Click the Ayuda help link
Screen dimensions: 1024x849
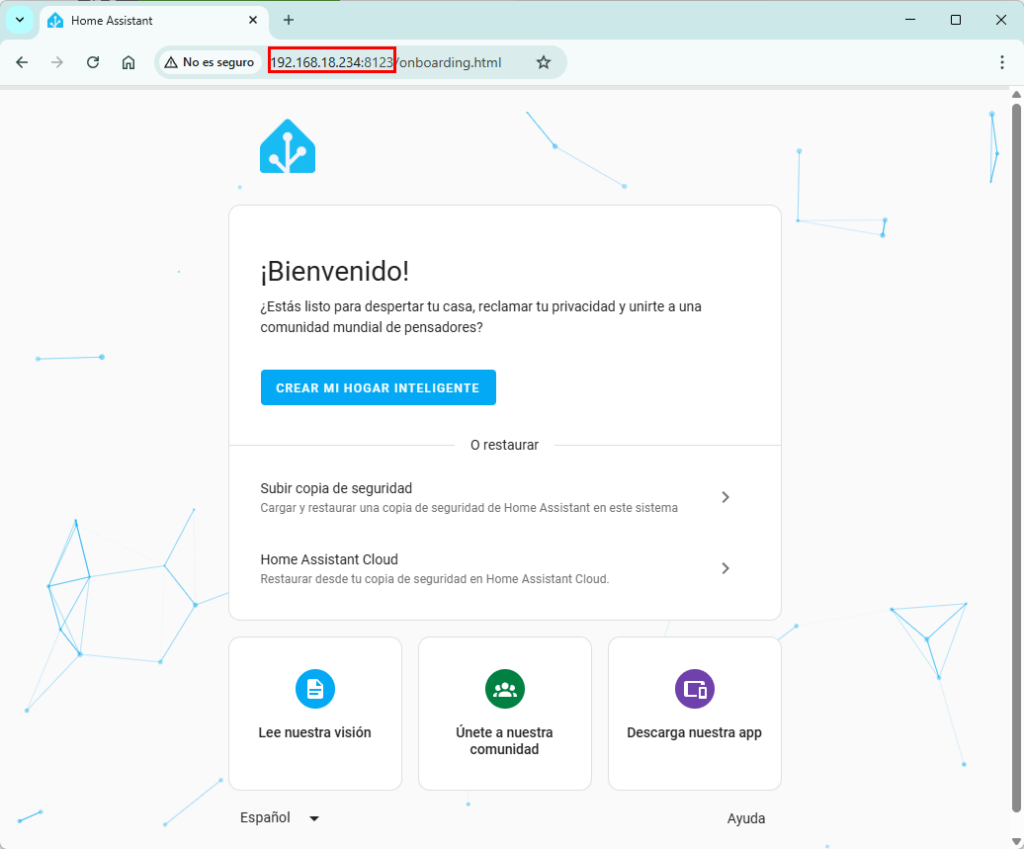745,818
